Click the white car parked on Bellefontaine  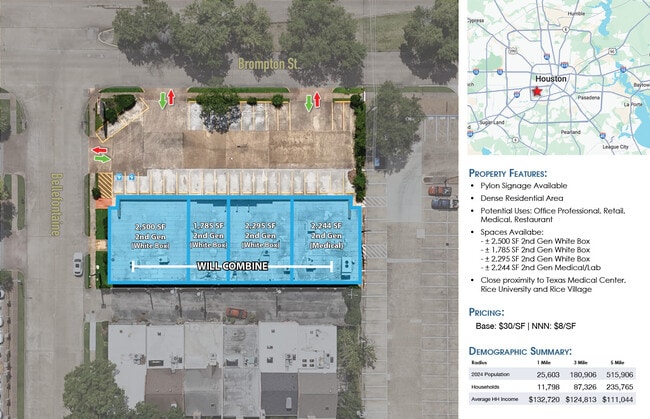click(x=77, y=265)
